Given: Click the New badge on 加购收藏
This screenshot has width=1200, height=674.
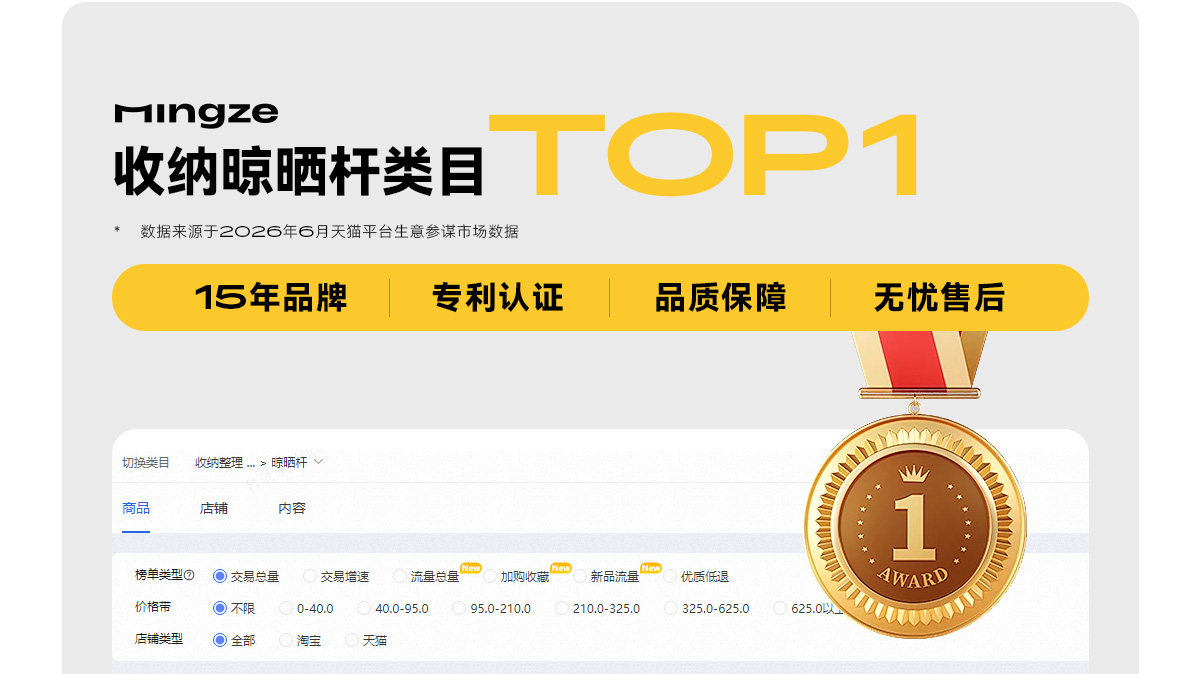Looking at the screenshot, I should 561,568.
